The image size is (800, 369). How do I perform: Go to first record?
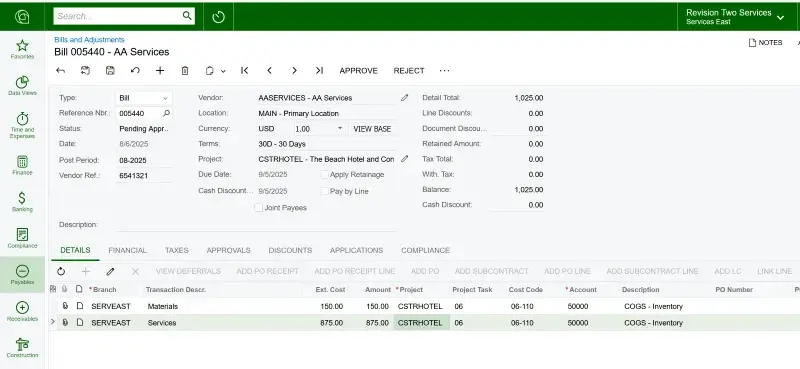(x=244, y=70)
